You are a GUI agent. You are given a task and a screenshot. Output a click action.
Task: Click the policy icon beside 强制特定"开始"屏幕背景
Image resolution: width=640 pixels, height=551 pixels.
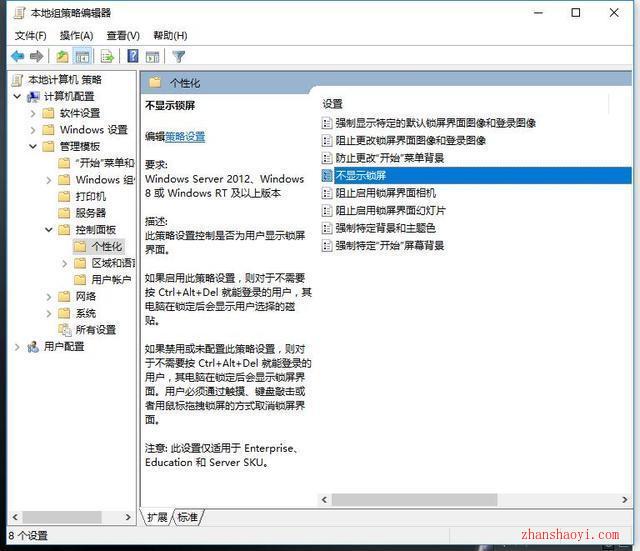point(327,246)
